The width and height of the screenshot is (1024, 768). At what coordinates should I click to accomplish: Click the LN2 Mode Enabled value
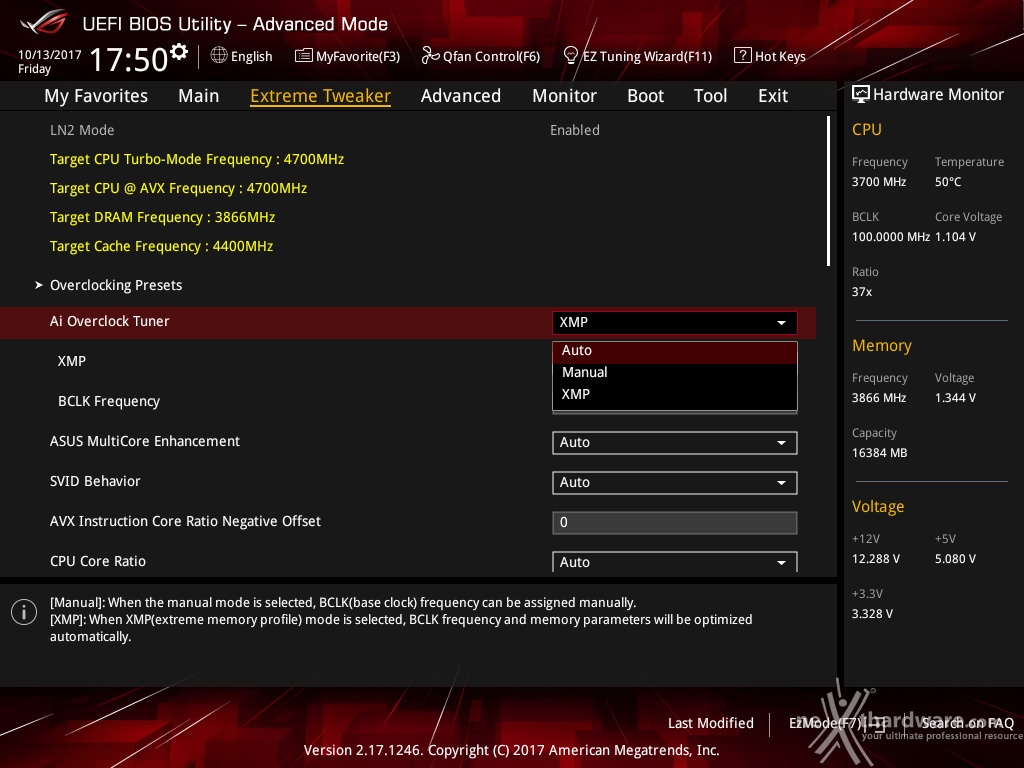point(575,131)
